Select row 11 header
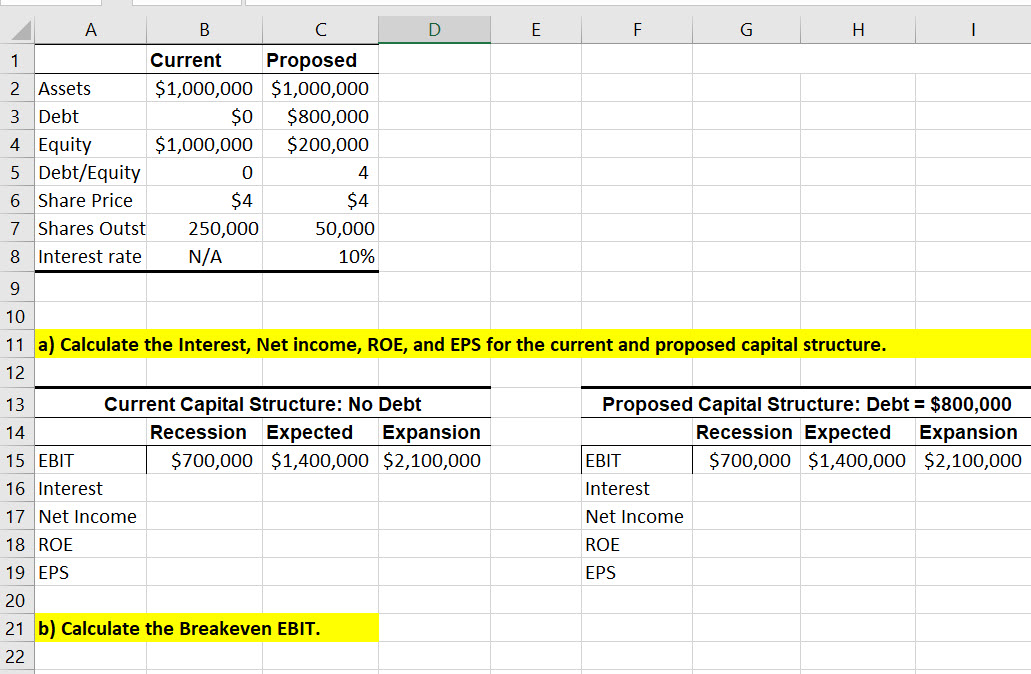Viewport: 1031px width, 674px height. (16, 344)
